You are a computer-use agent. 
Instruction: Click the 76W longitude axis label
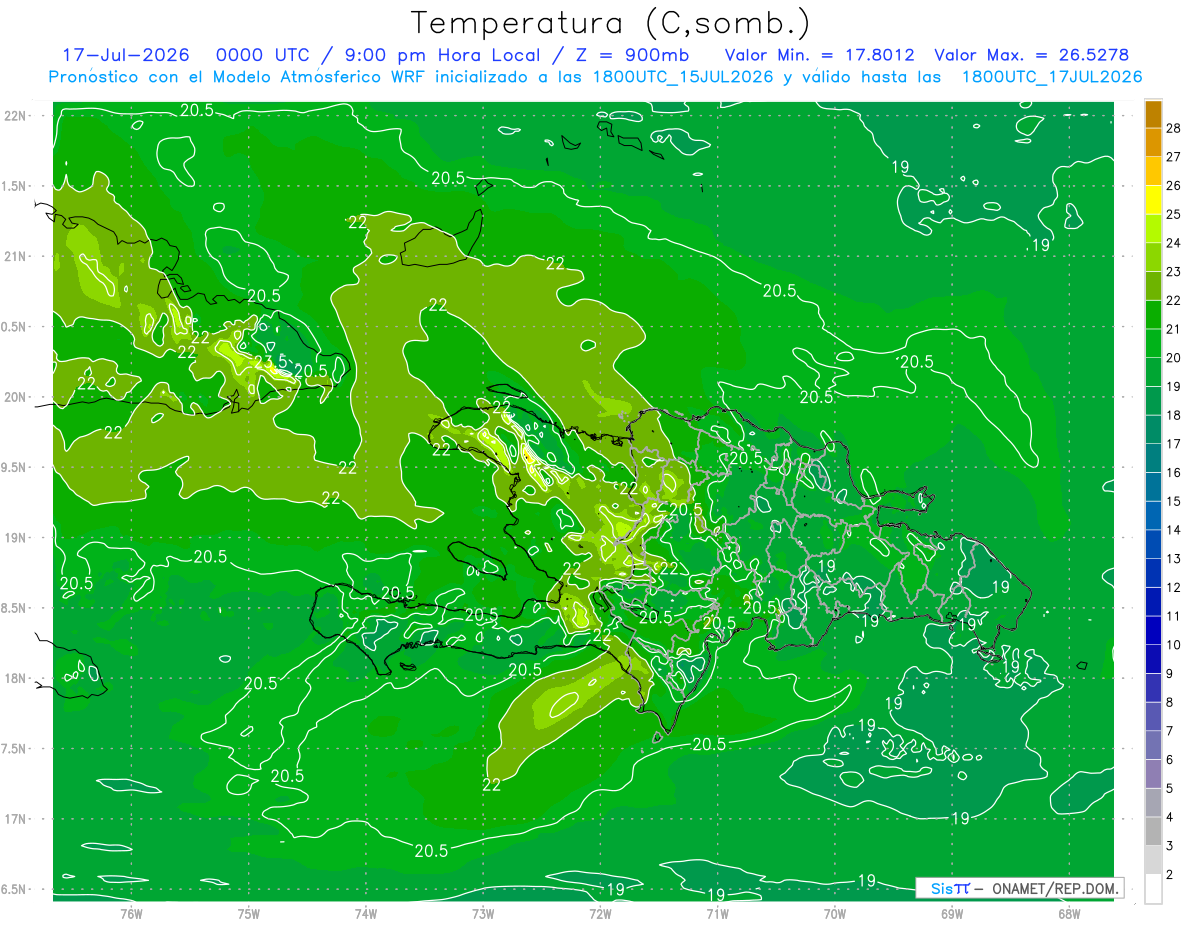(131, 913)
